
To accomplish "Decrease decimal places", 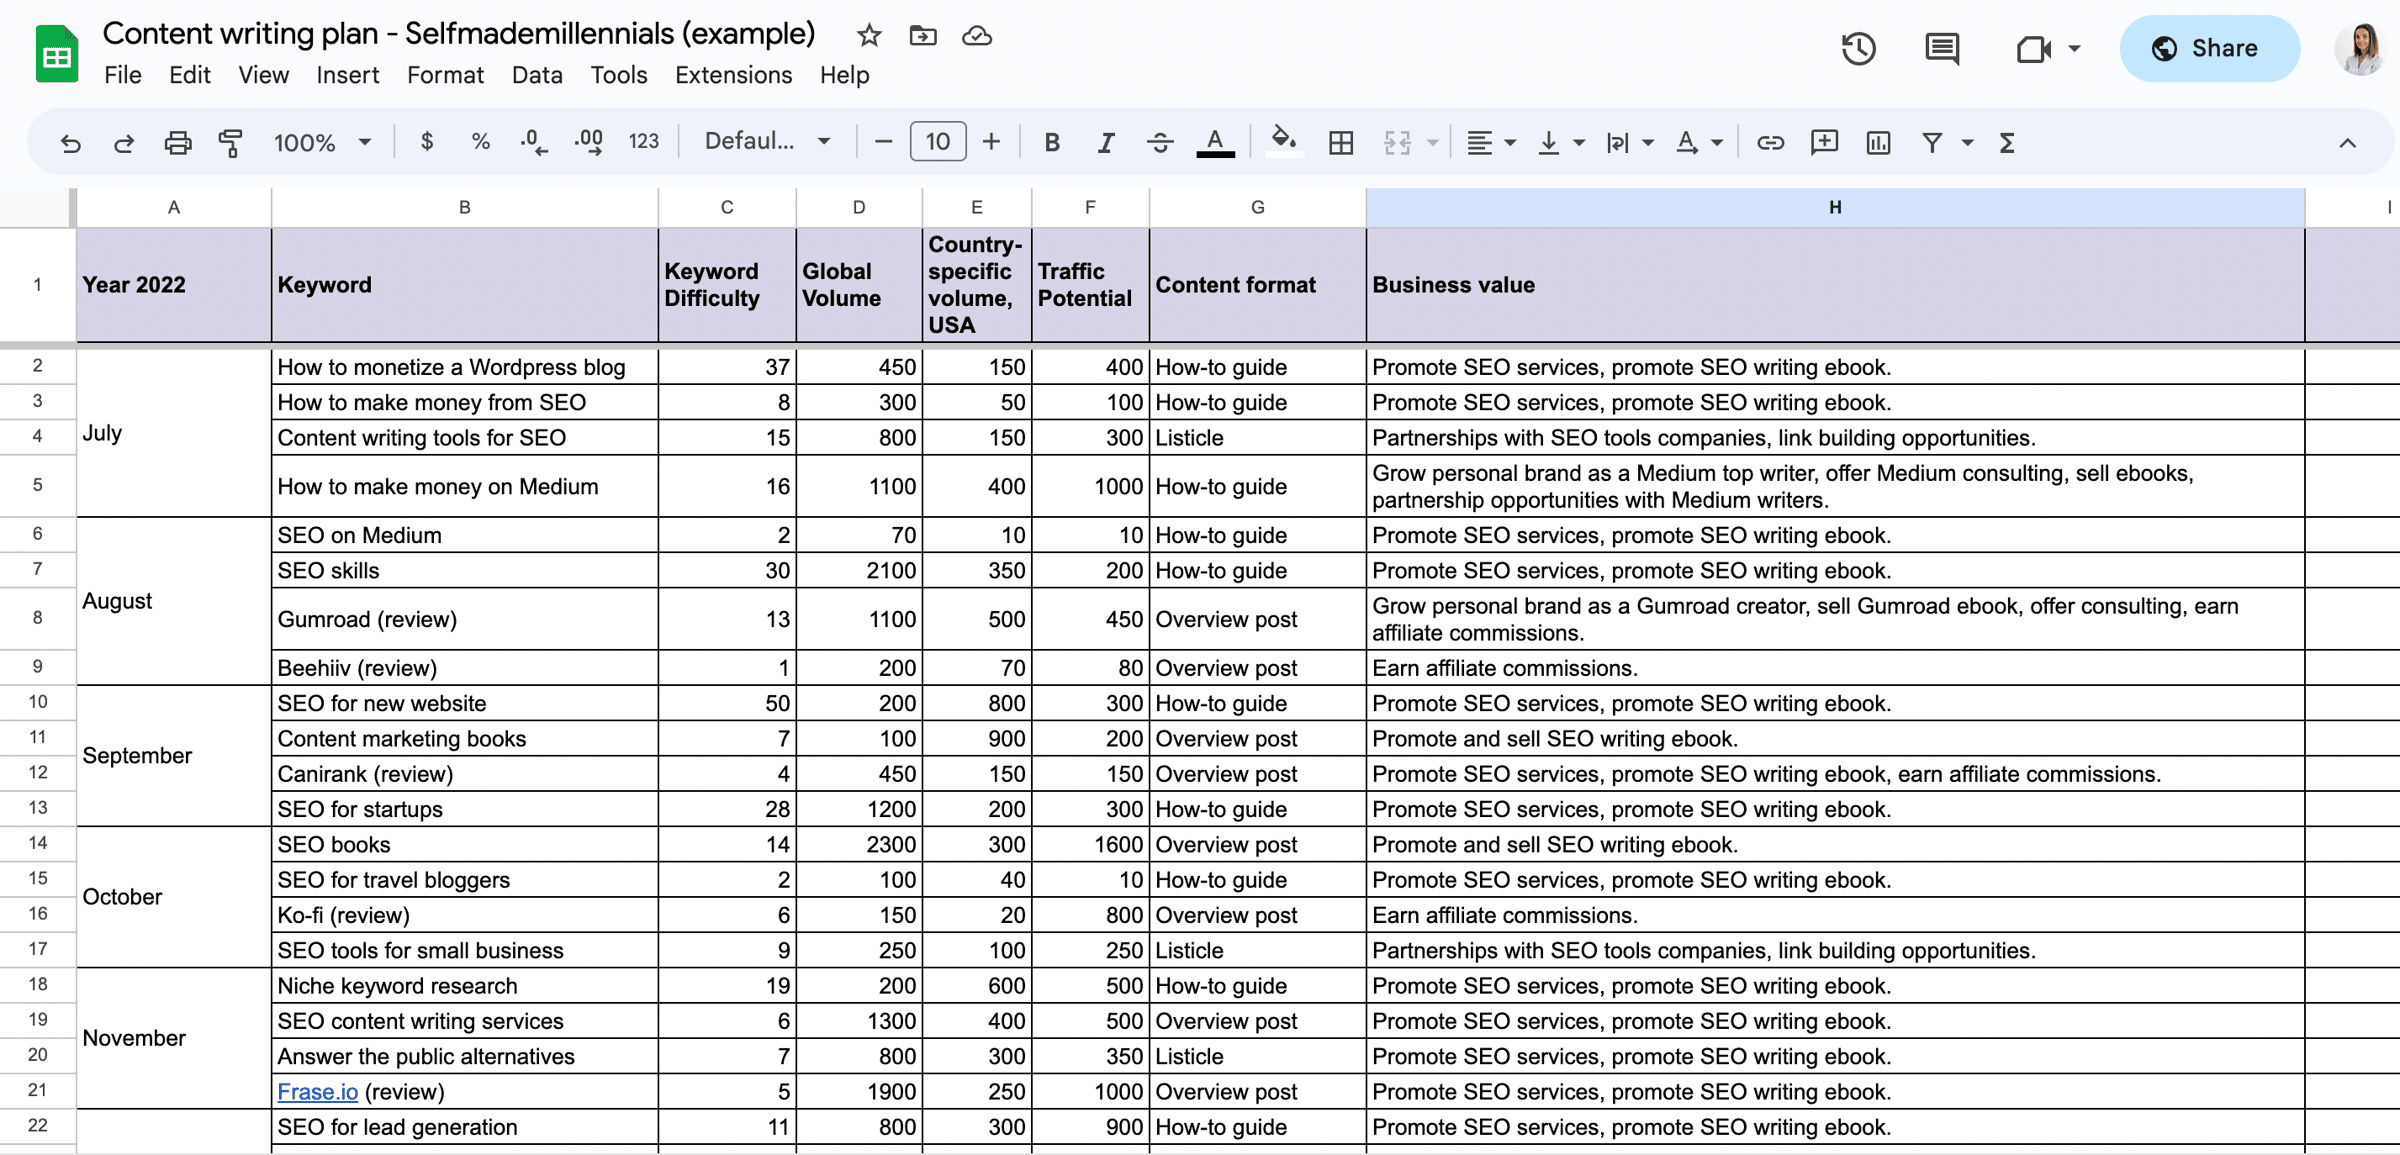I will (534, 142).
